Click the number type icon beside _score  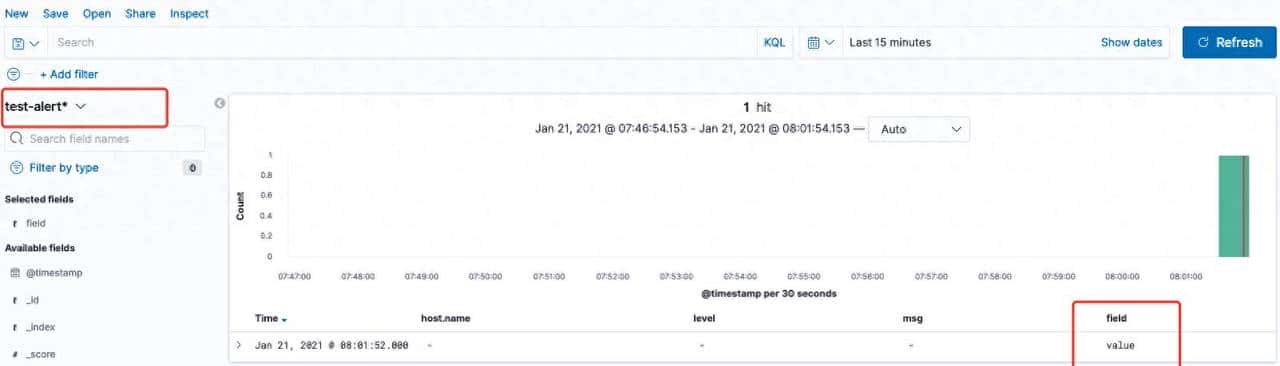point(15,354)
